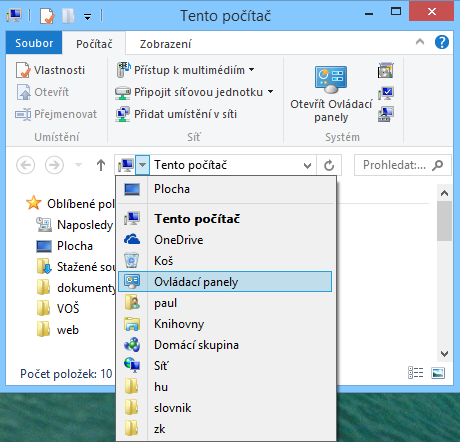Open the blue Help question mark

tap(442, 42)
